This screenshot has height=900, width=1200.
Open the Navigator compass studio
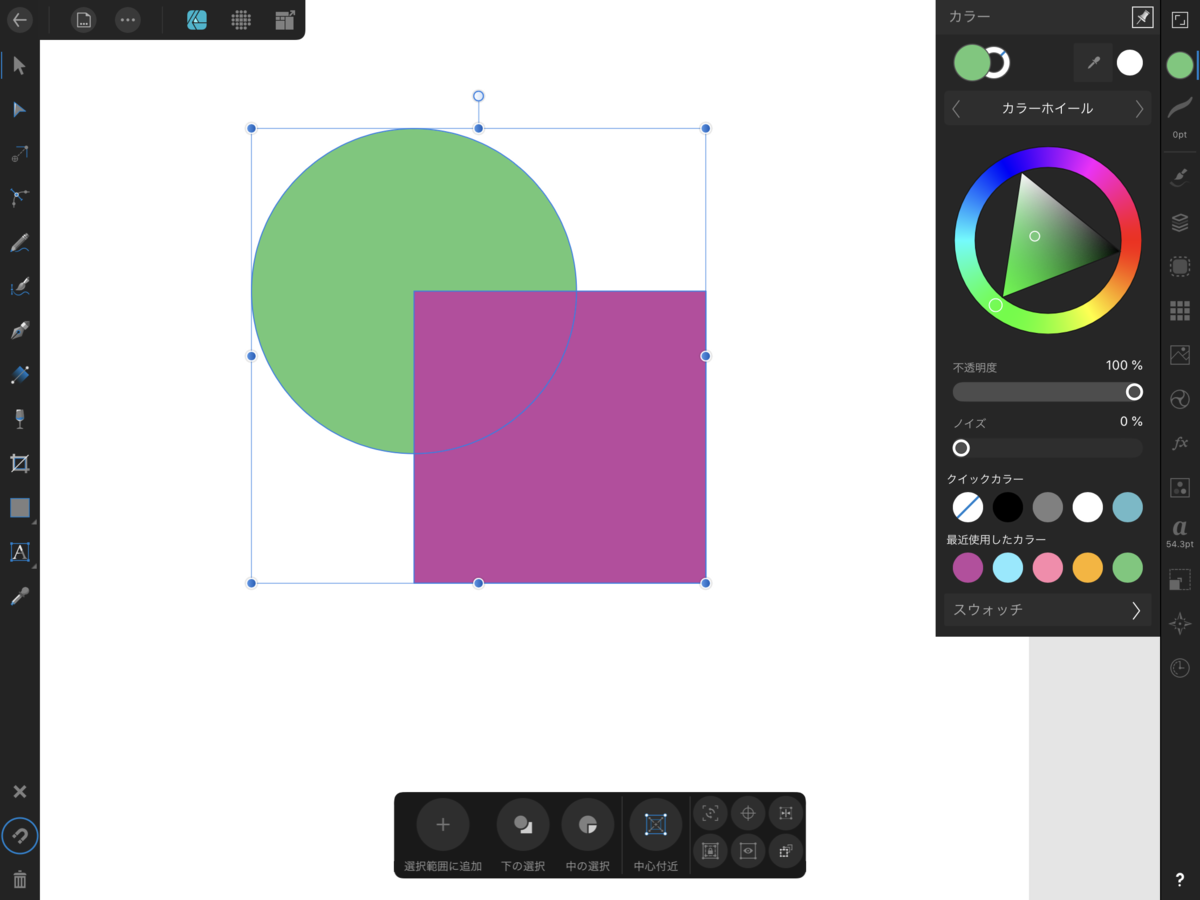(x=1180, y=623)
